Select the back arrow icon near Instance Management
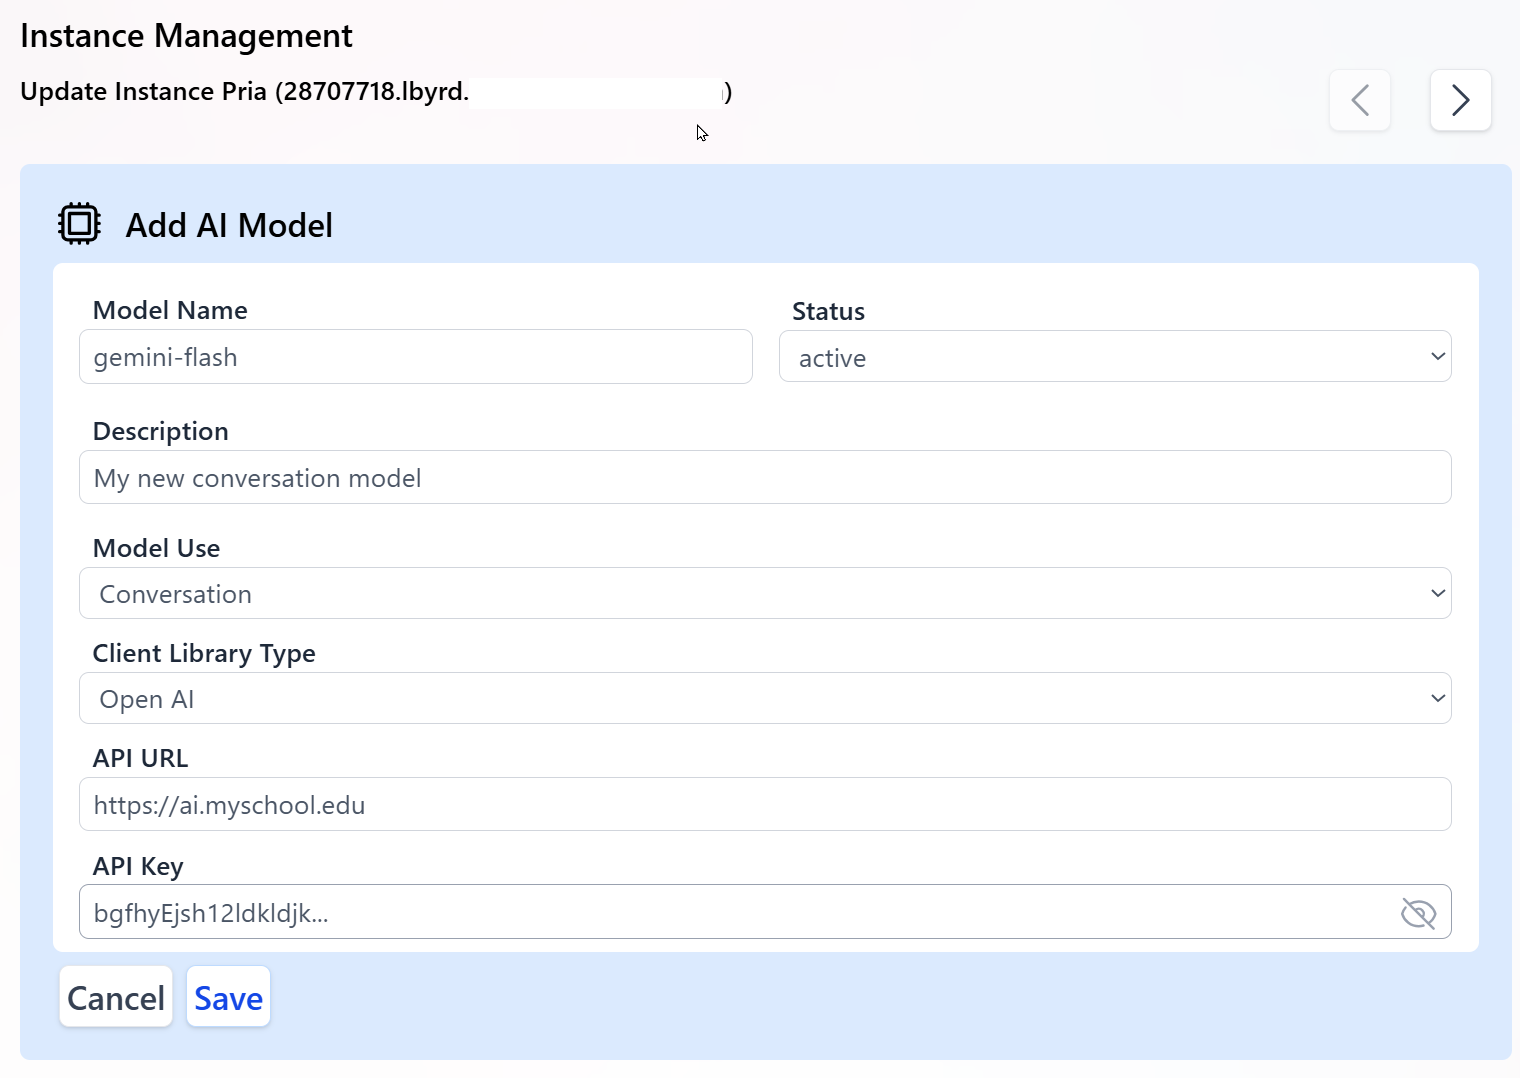This screenshot has height=1078, width=1520. (1359, 100)
